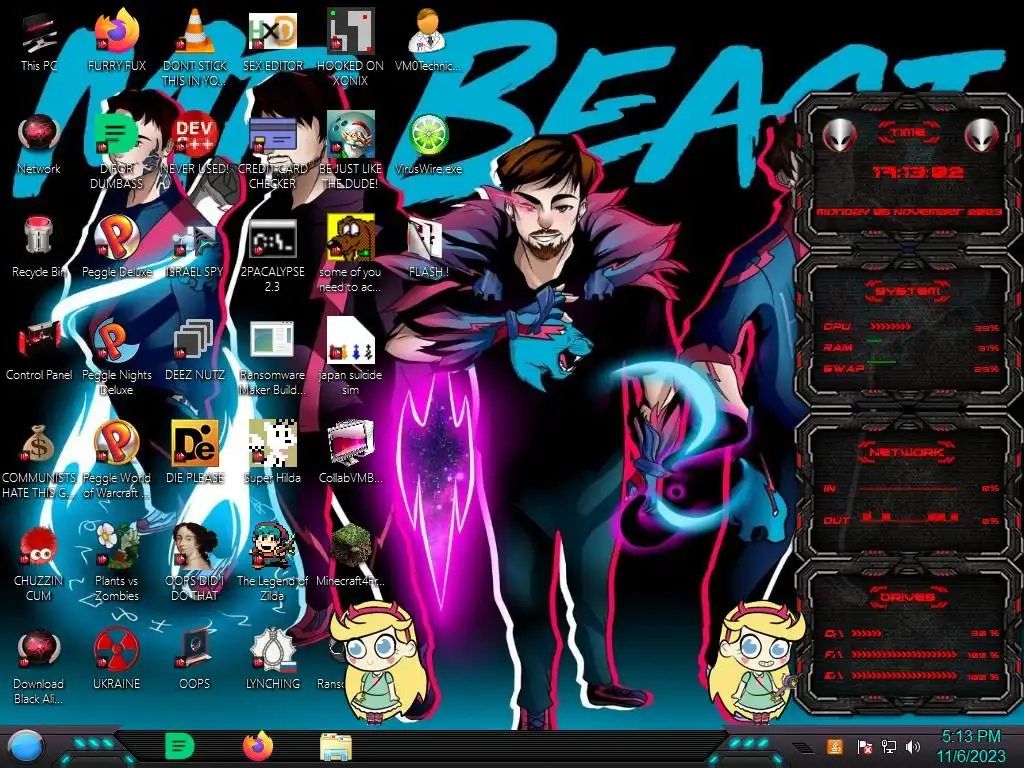Viewport: 1024px width, 768px height.
Task: Select the VirusWire.exe lime icon
Action: pyautogui.click(x=428, y=144)
